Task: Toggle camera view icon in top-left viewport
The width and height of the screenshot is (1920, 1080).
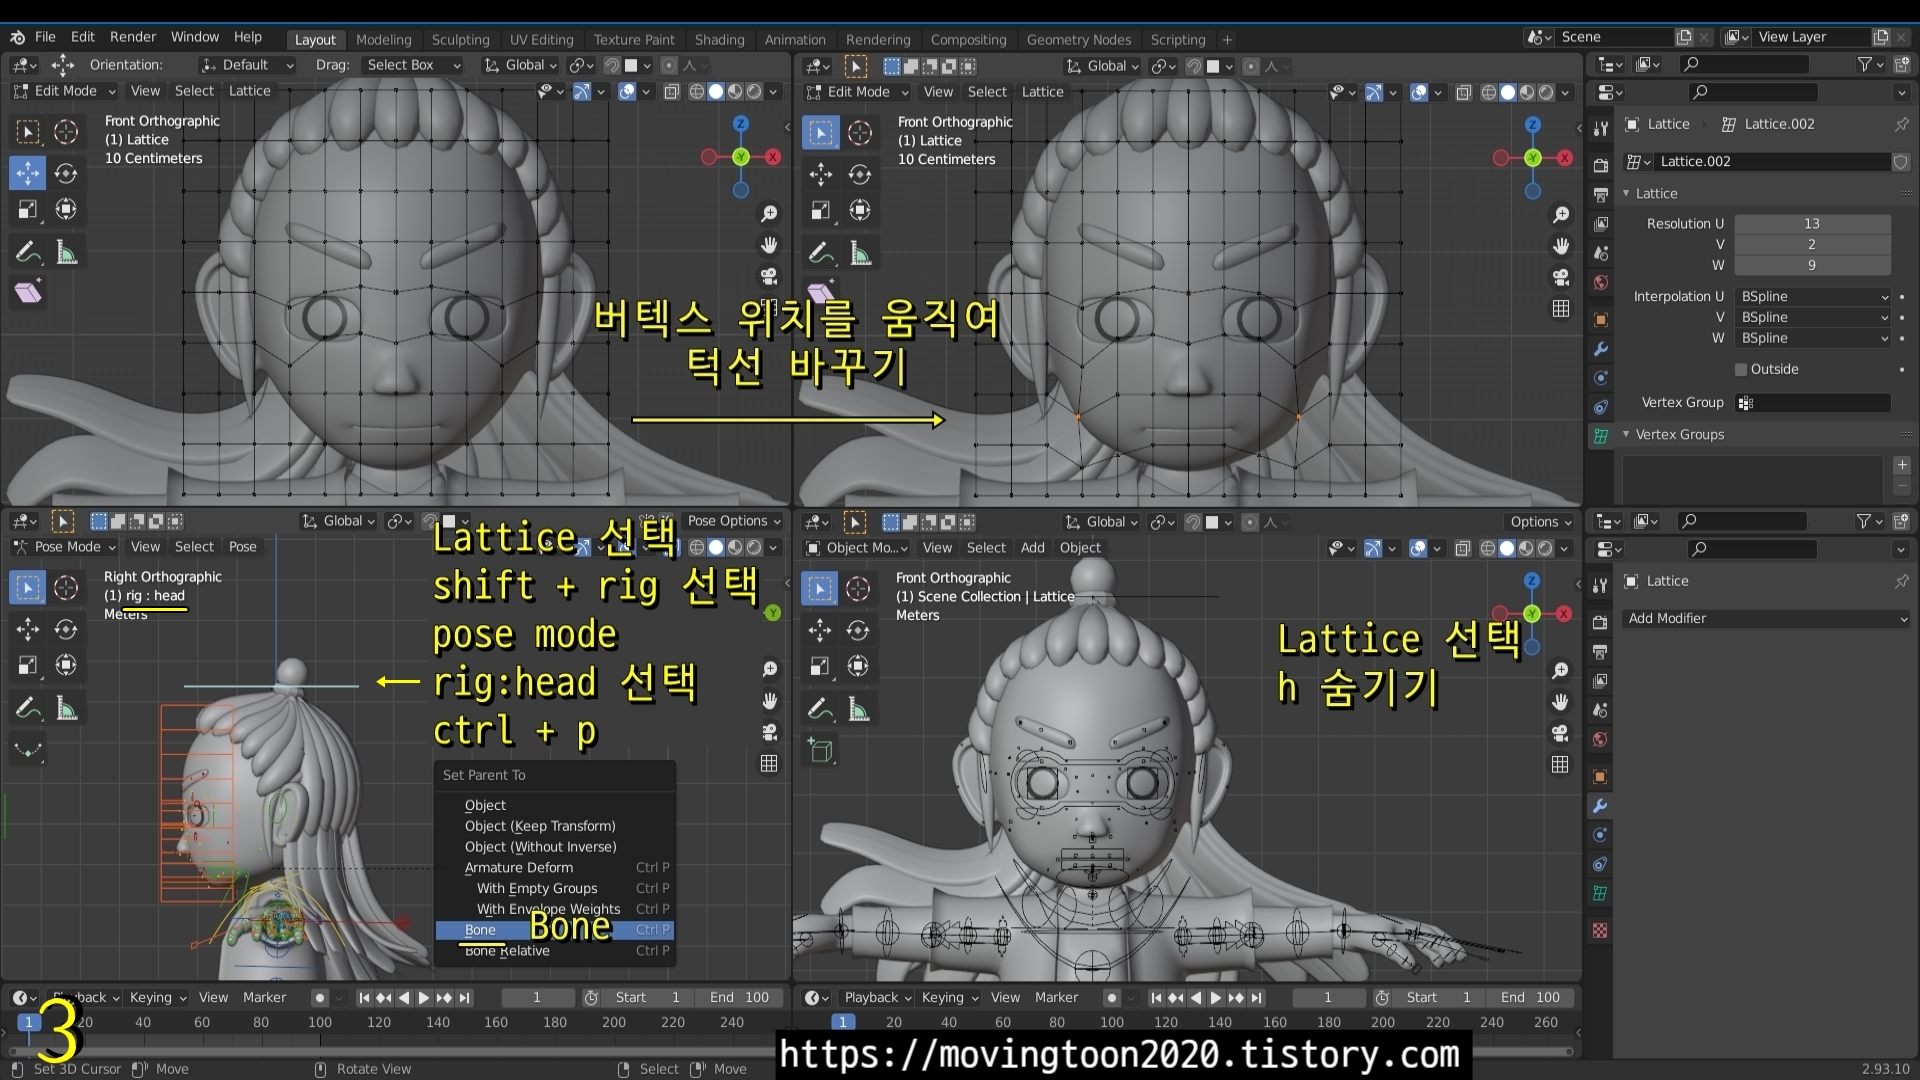Action: click(x=769, y=276)
